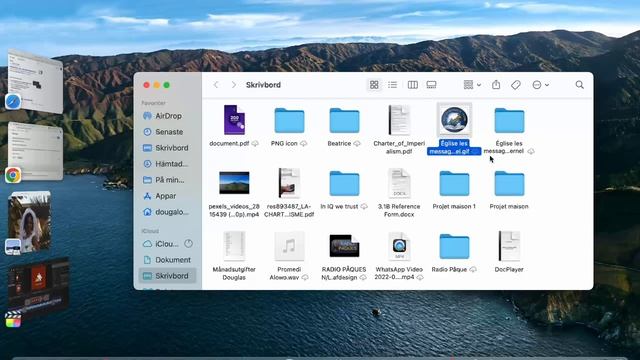Select the Radio Pâque folder
The height and width of the screenshot is (360, 640).
click(454, 247)
